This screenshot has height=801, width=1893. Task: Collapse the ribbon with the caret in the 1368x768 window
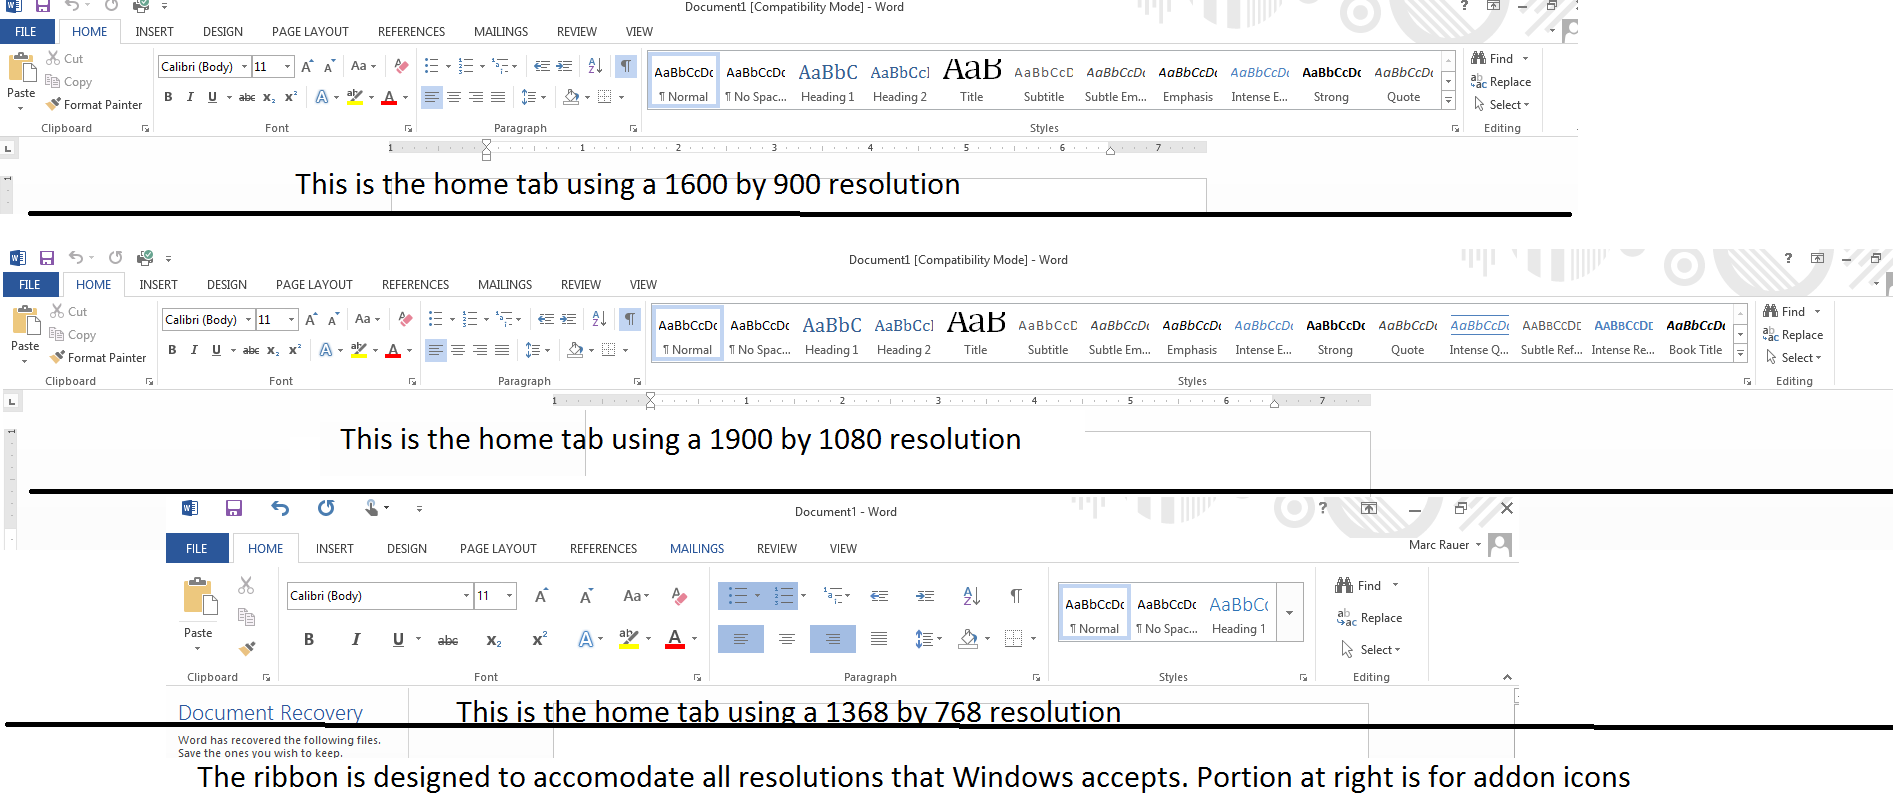point(1507,677)
